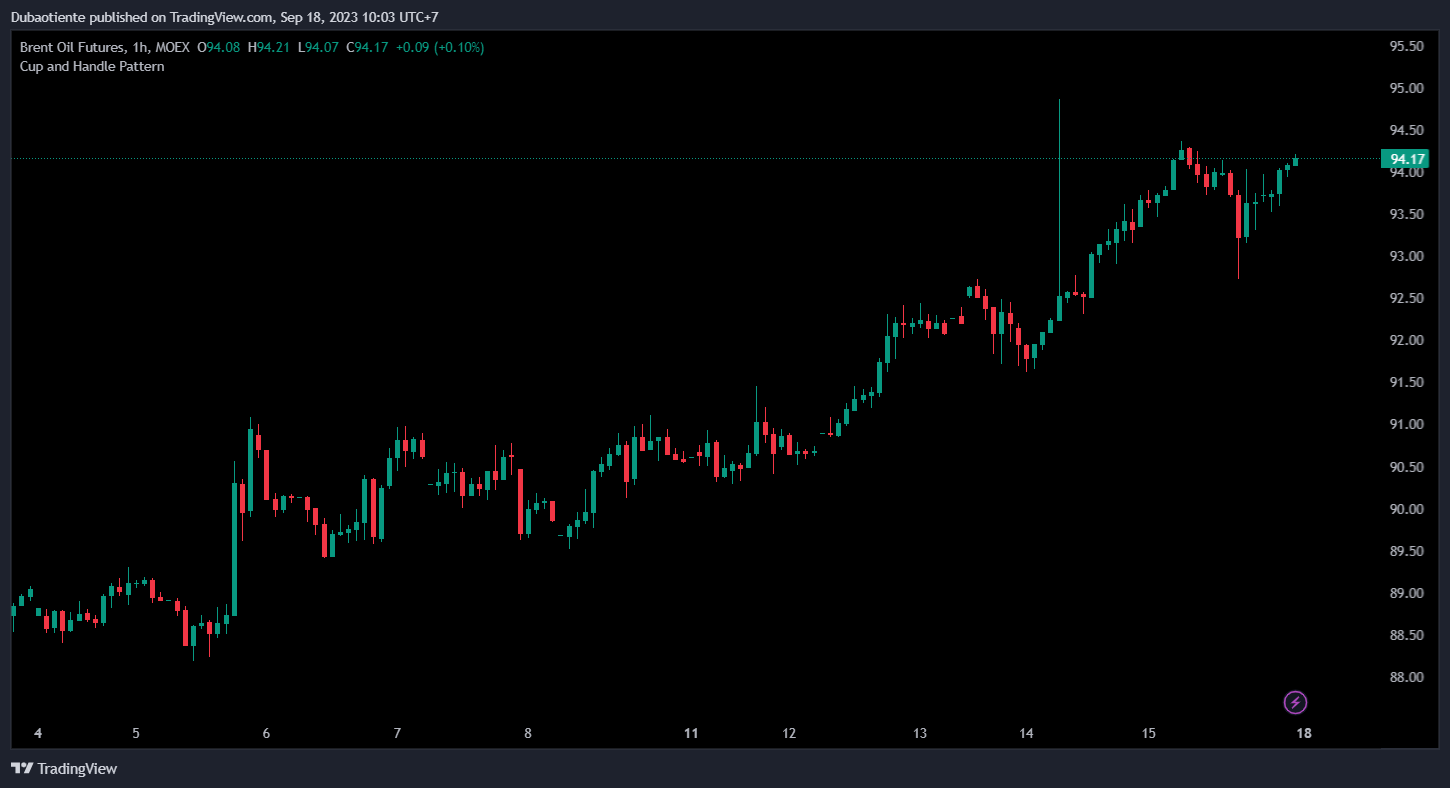This screenshot has height=788, width=1450.
Task: Click date marker 6 on the time axis
Action: tap(266, 733)
